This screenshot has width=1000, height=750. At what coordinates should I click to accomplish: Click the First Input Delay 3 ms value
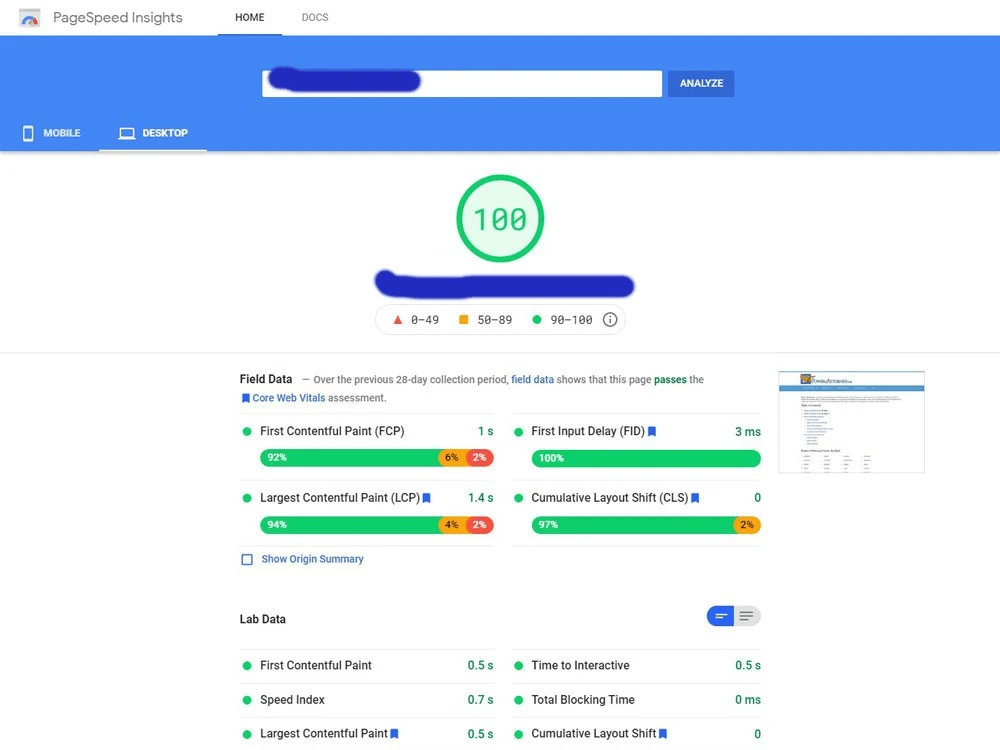747,432
